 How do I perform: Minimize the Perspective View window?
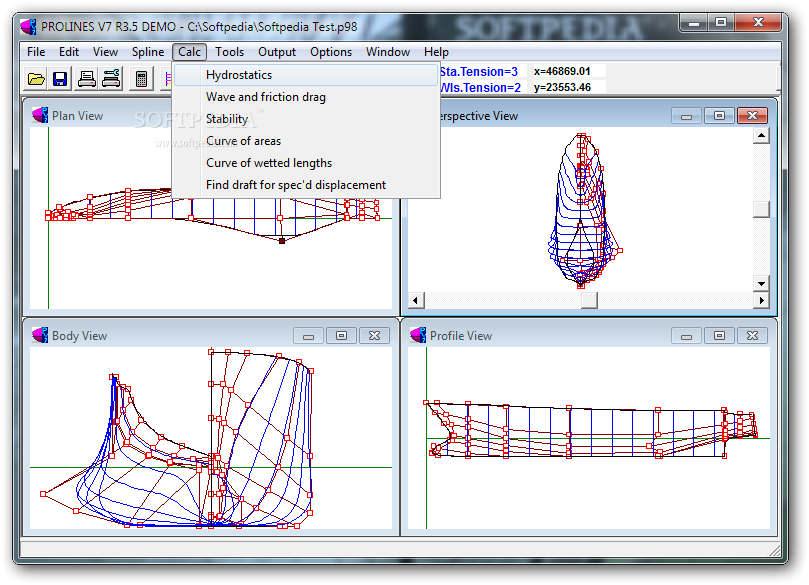pos(686,116)
